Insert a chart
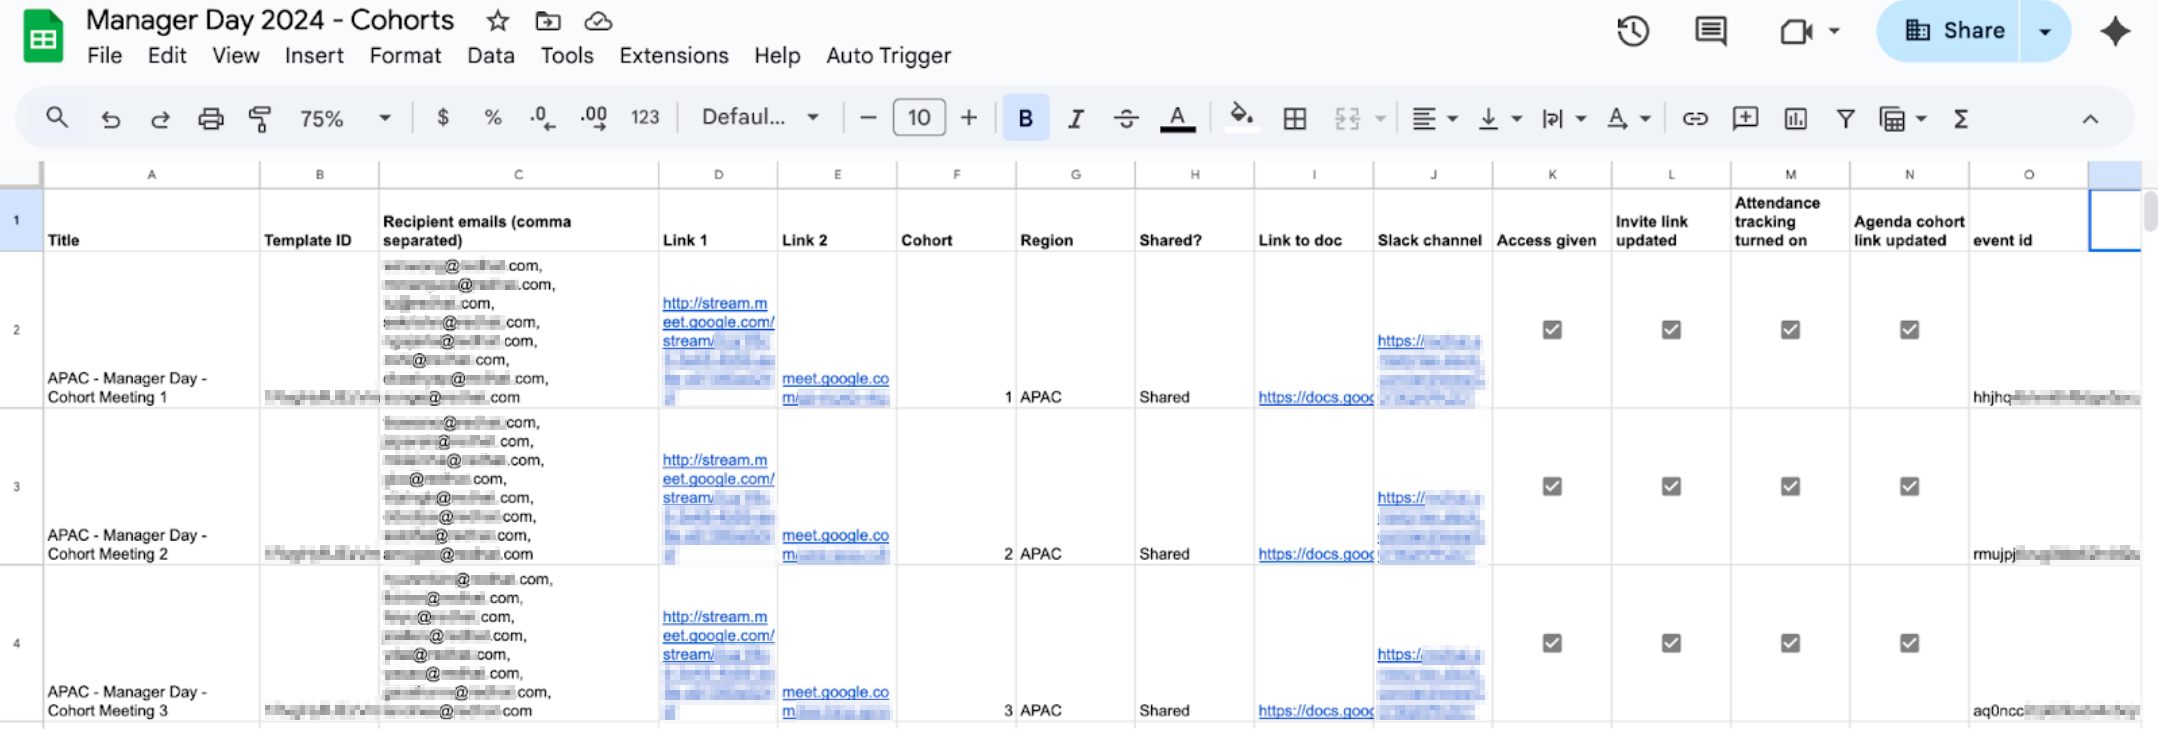Screen dimensions: 2166x737 tap(1796, 119)
